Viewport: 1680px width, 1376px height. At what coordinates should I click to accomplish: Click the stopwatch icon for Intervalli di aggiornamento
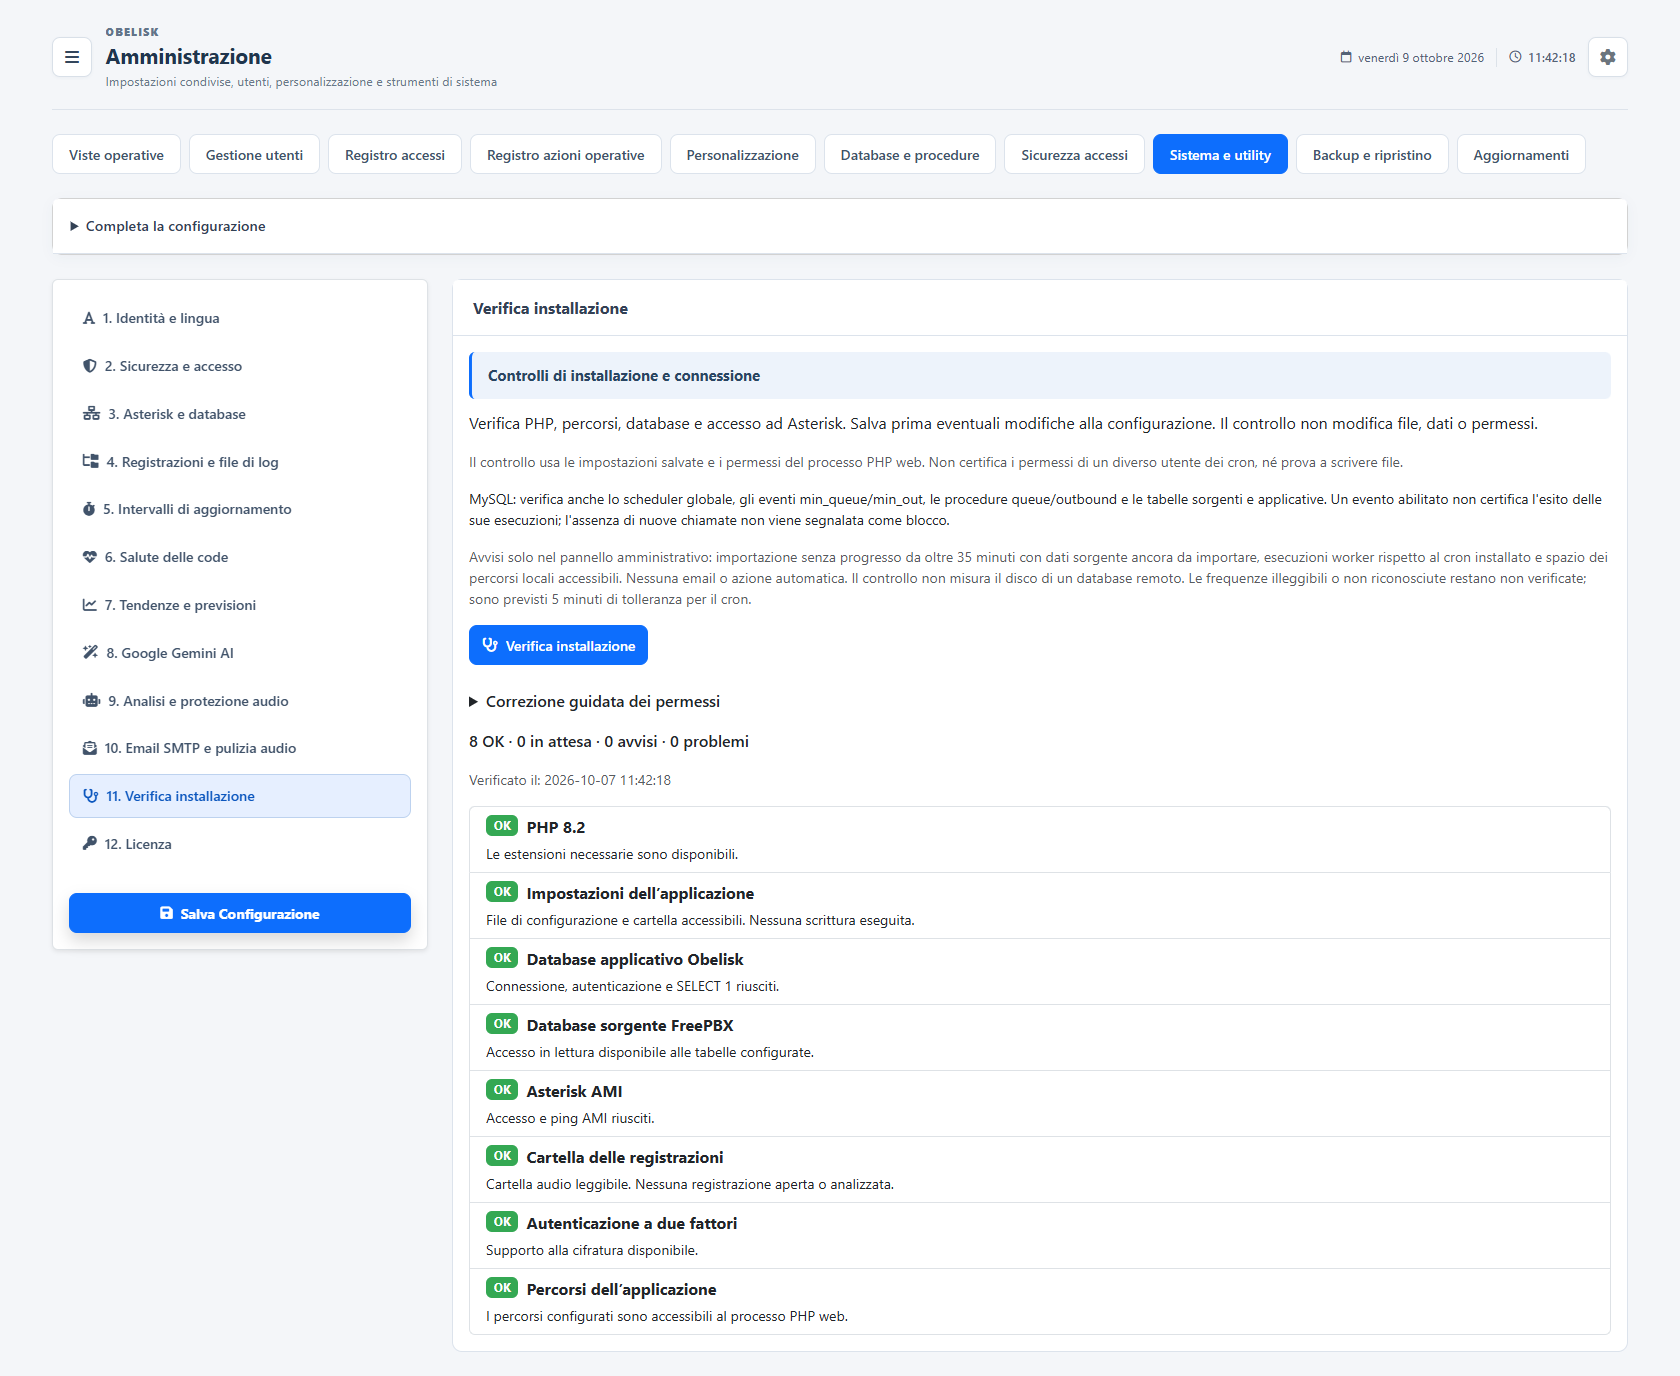tap(89, 509)
